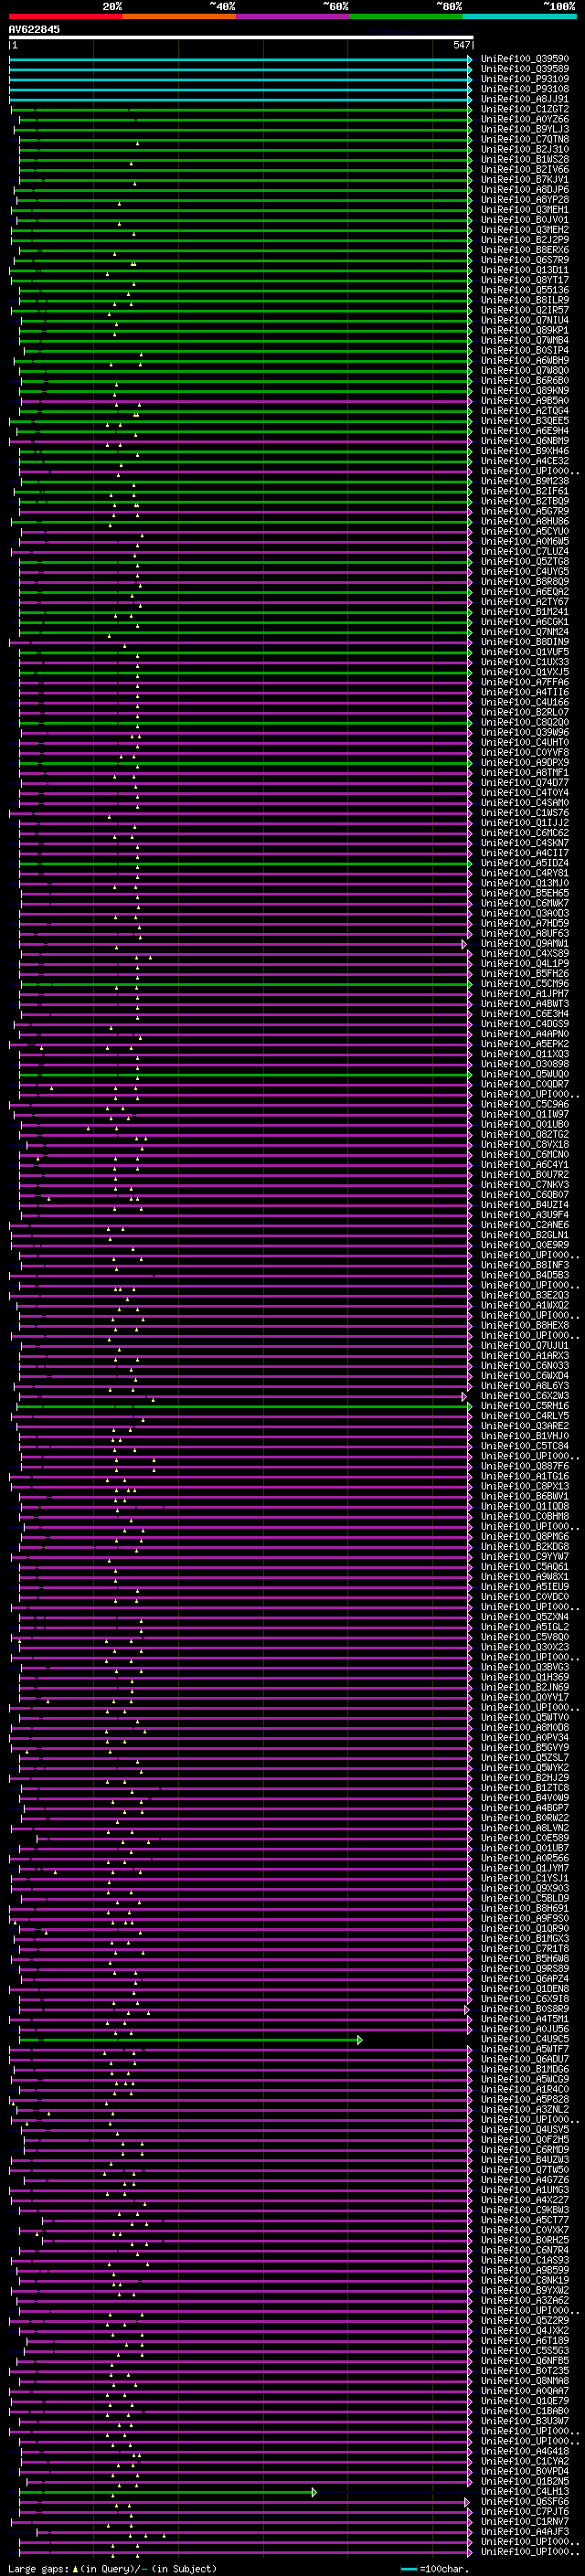Select label UniRef100_B9YLJ3
The height and width of the screenshot is (2576, 585).
[524, 129]
